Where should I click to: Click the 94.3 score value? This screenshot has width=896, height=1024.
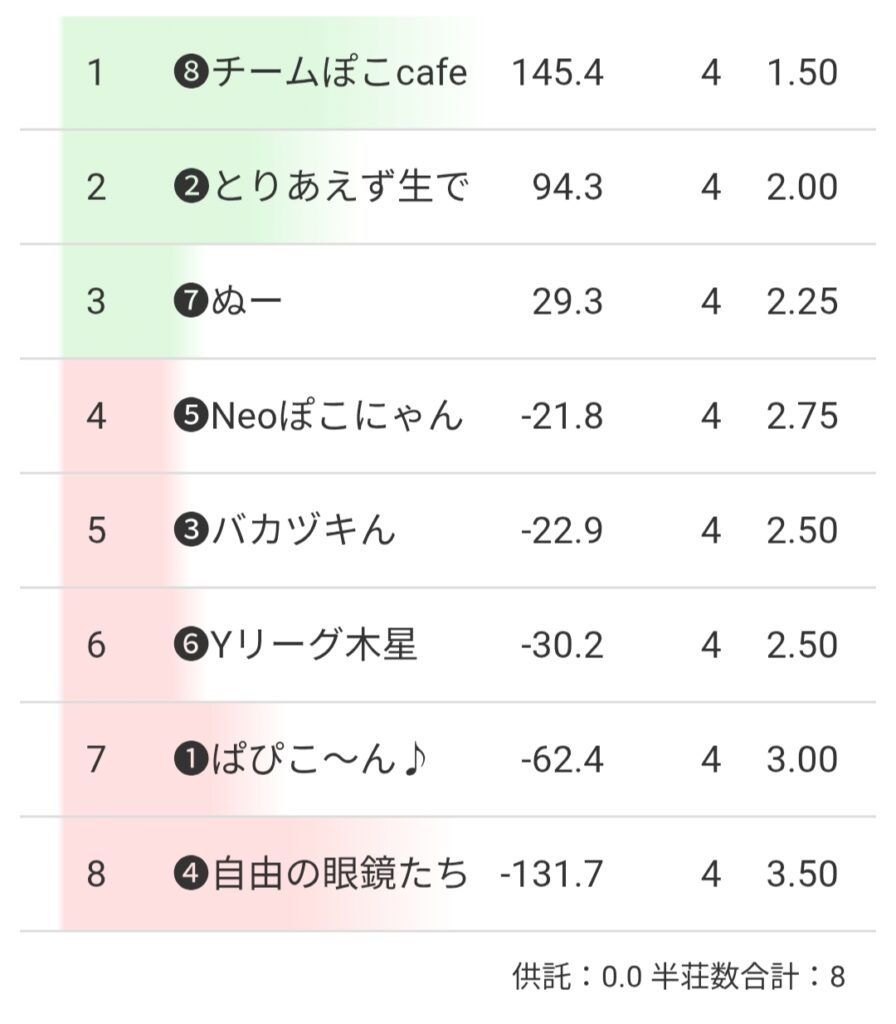(x=568, y=188)
